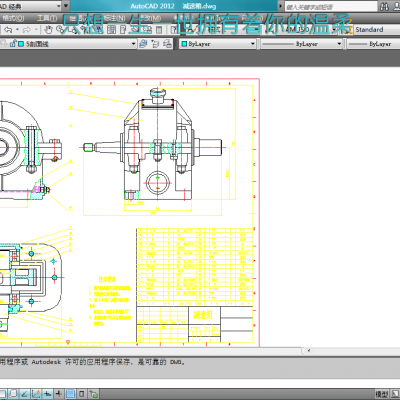Click cyan swatch in ByLayer color control
Image resolution: width=400 pixels, height=400 pixels.
tap(184, 44)
